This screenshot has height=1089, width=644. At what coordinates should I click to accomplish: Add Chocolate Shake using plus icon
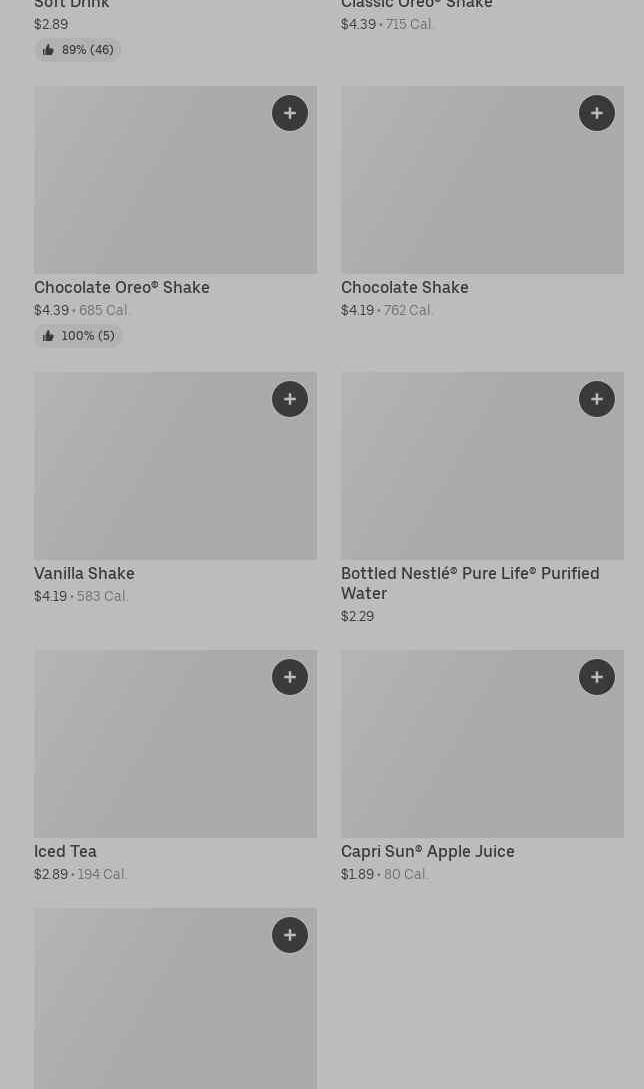(597, 113)
